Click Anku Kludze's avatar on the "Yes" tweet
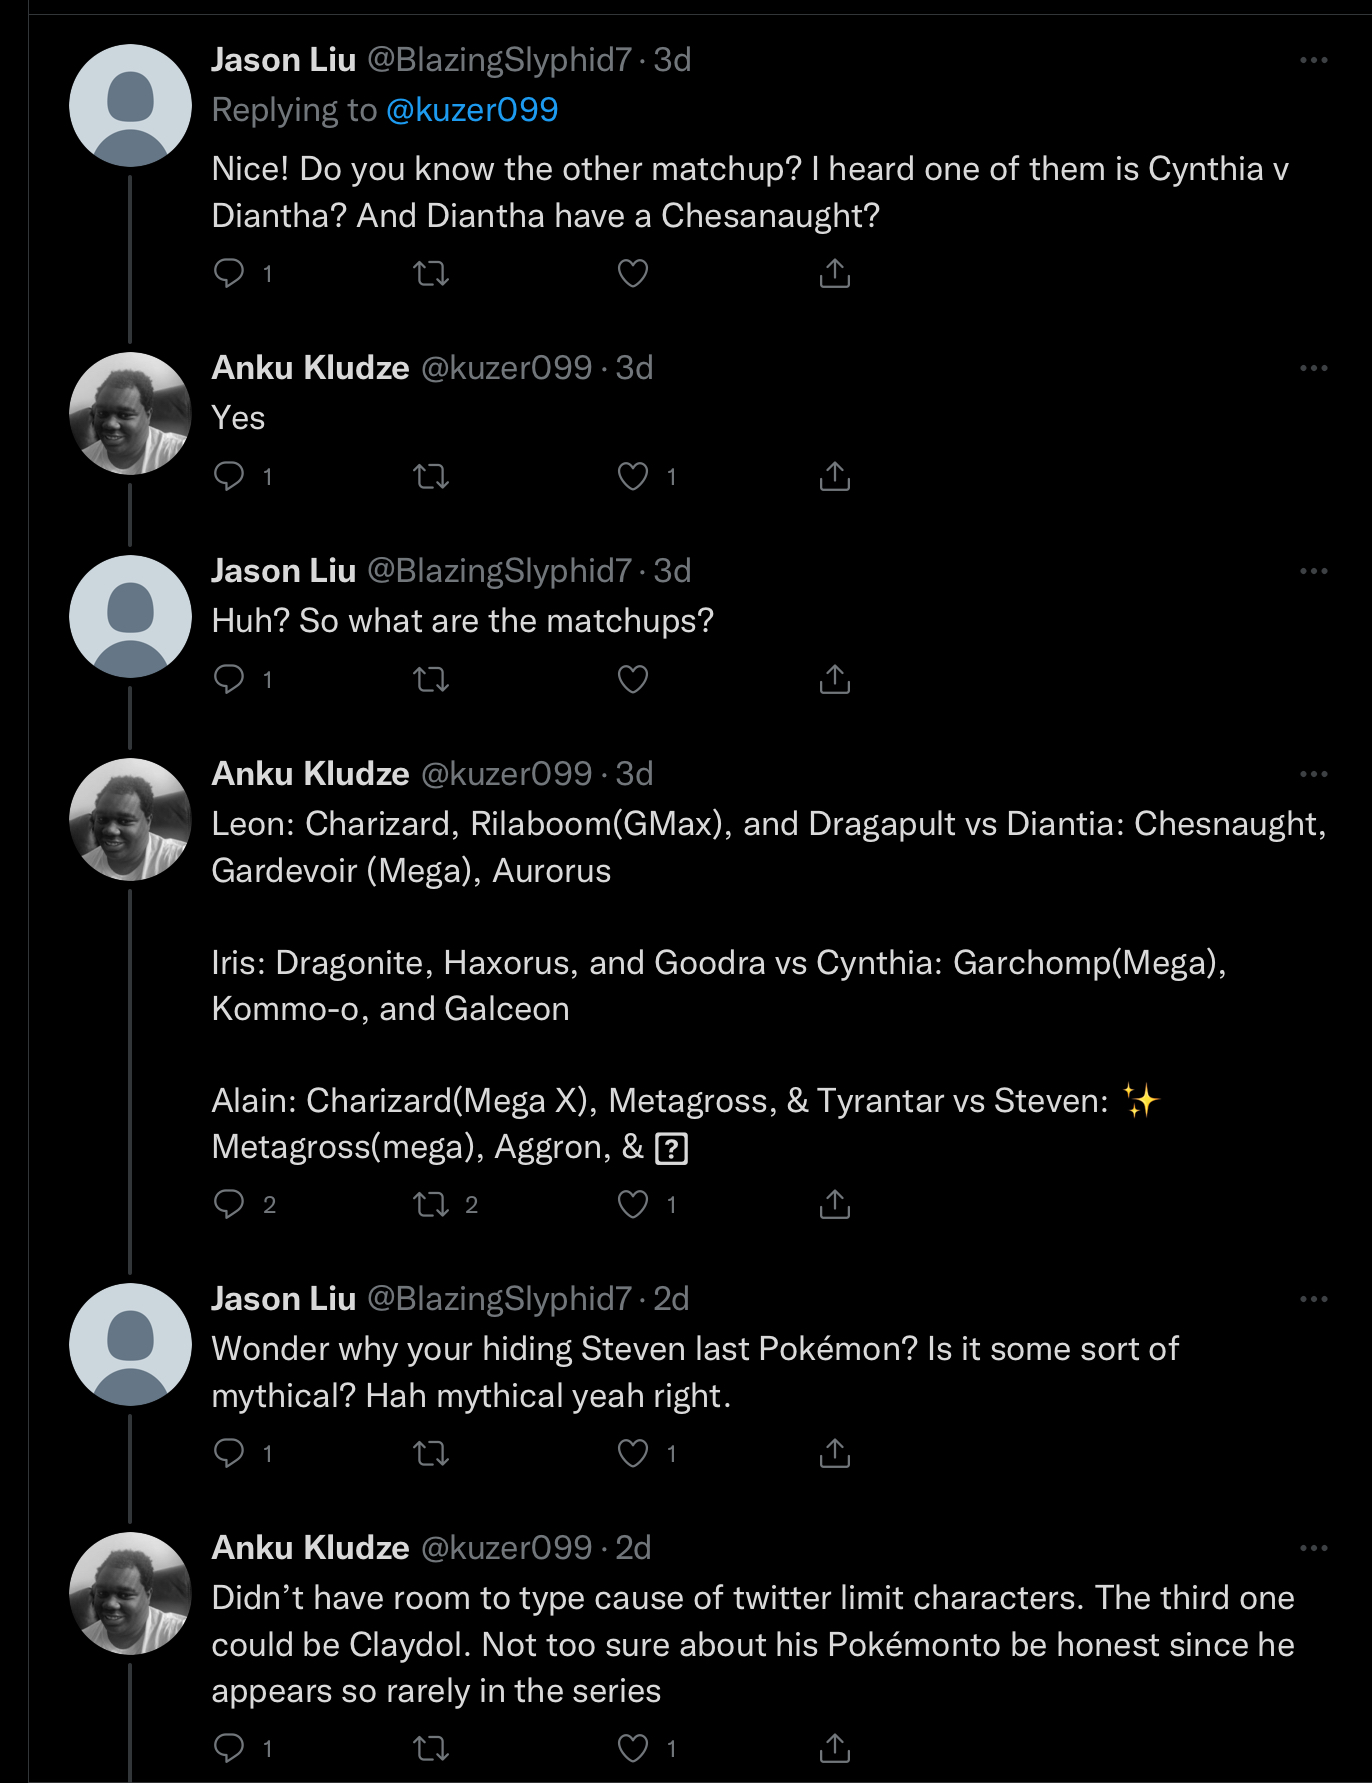 [130, 413]
